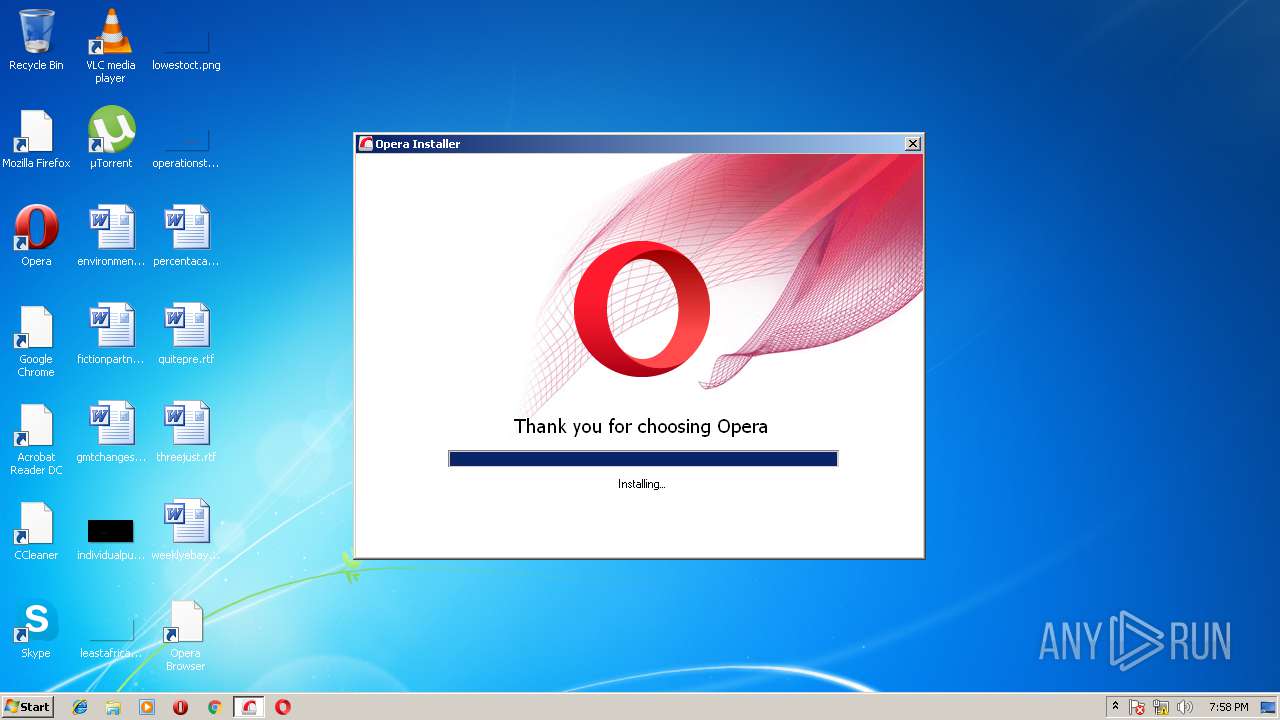The image size is (1280, 720).
Task: Select the individualpu... black thumbnail file
Action: [x=111, y=538]
